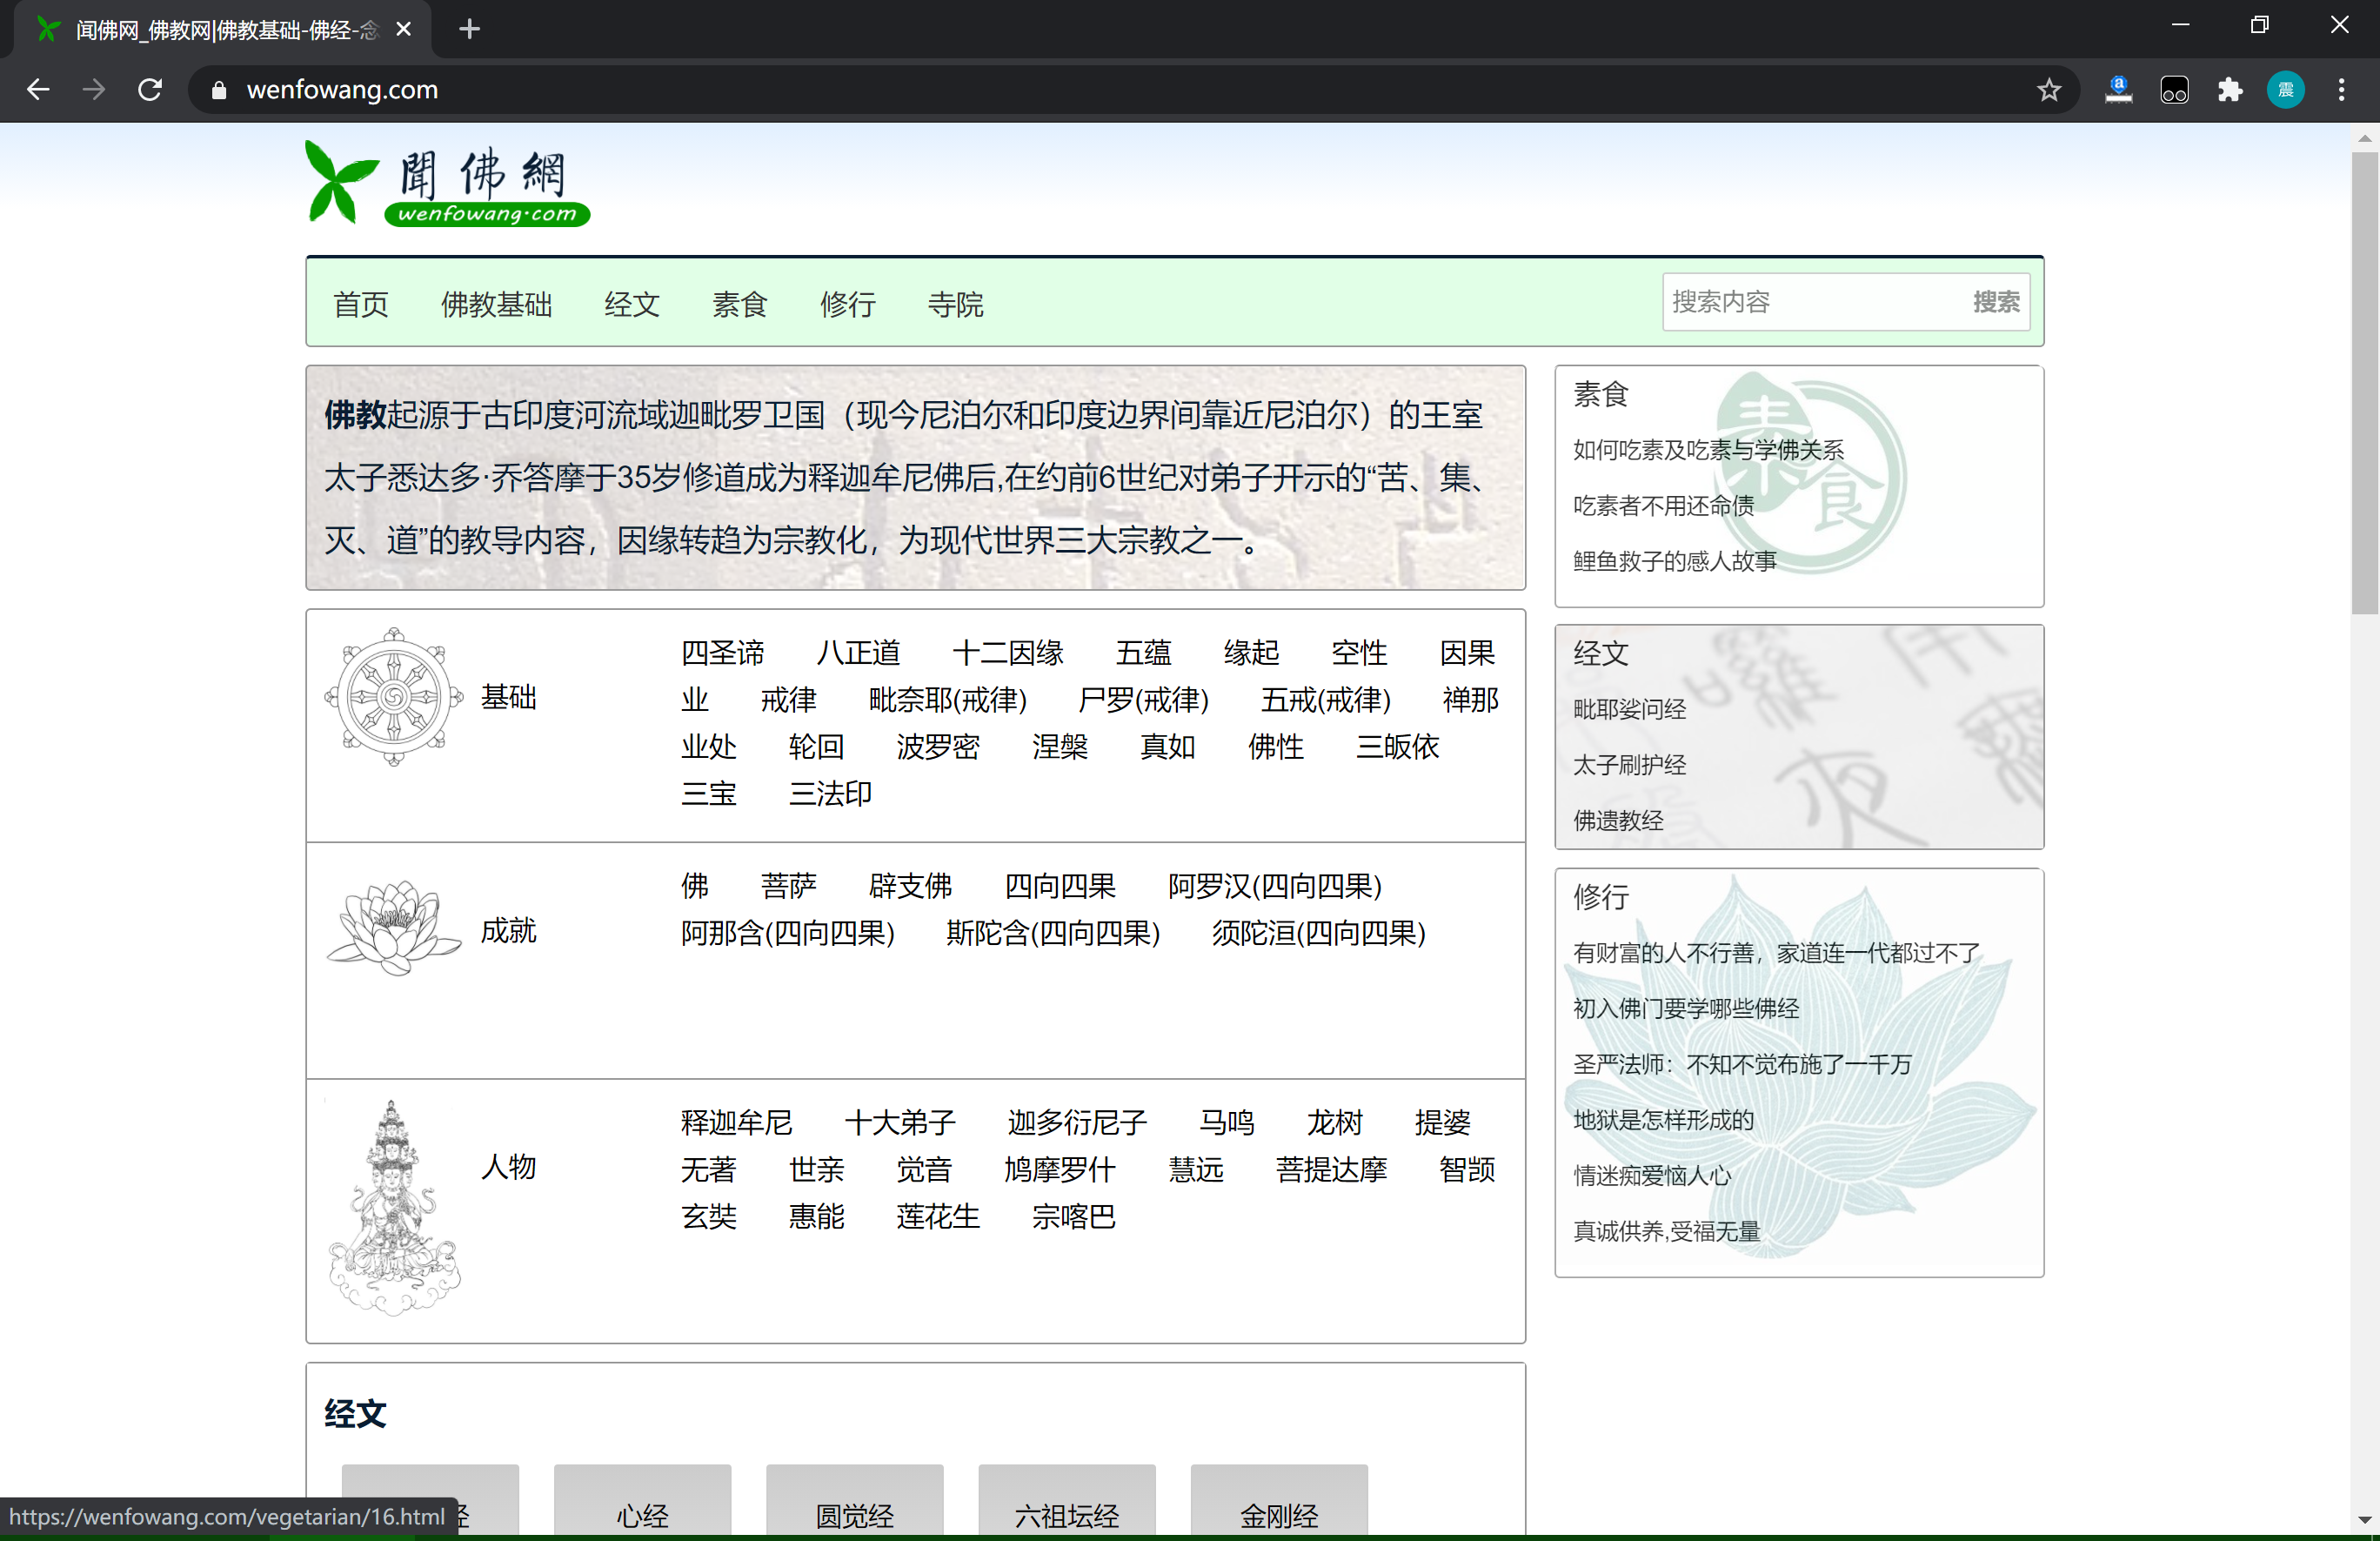Open Chrome three-dot menu
This screenshot has width=2380, height=1541.
tap(2340, 90)
